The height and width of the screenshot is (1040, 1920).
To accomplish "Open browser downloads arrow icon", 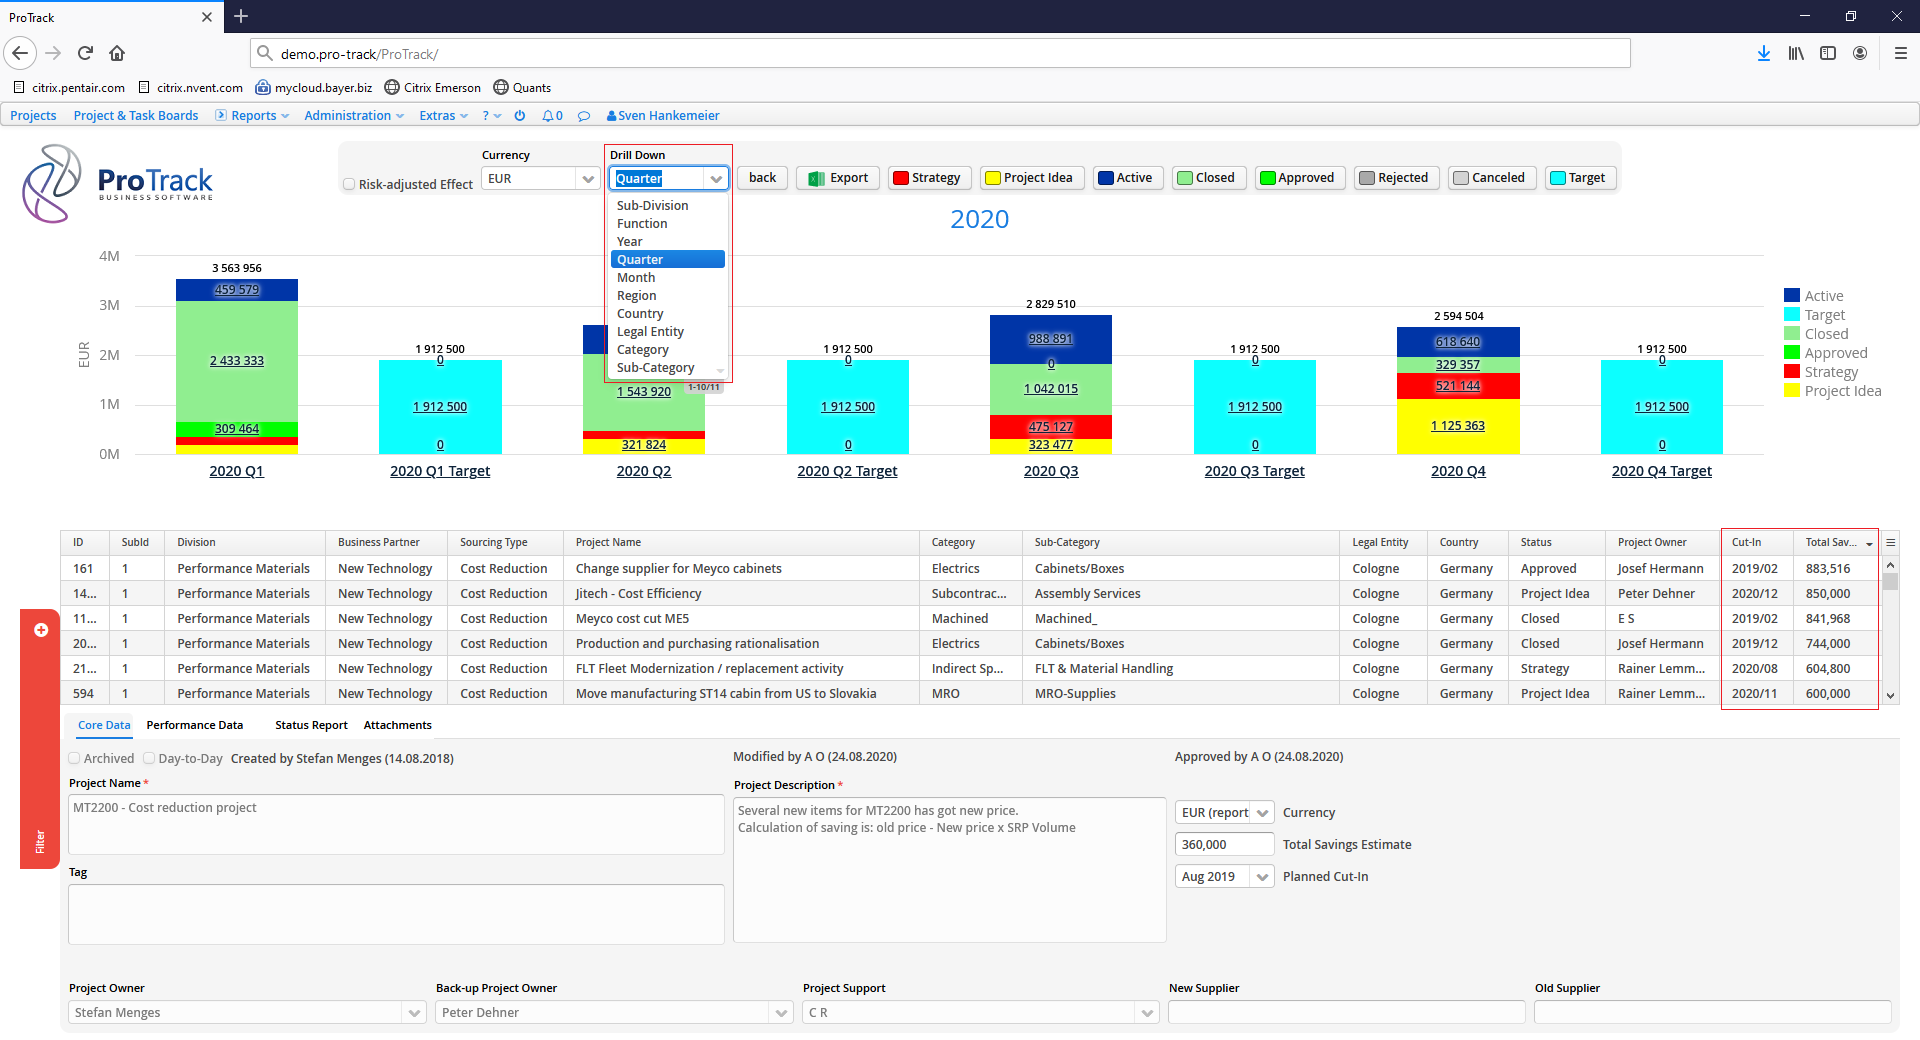I will (x=1763, y=54).
